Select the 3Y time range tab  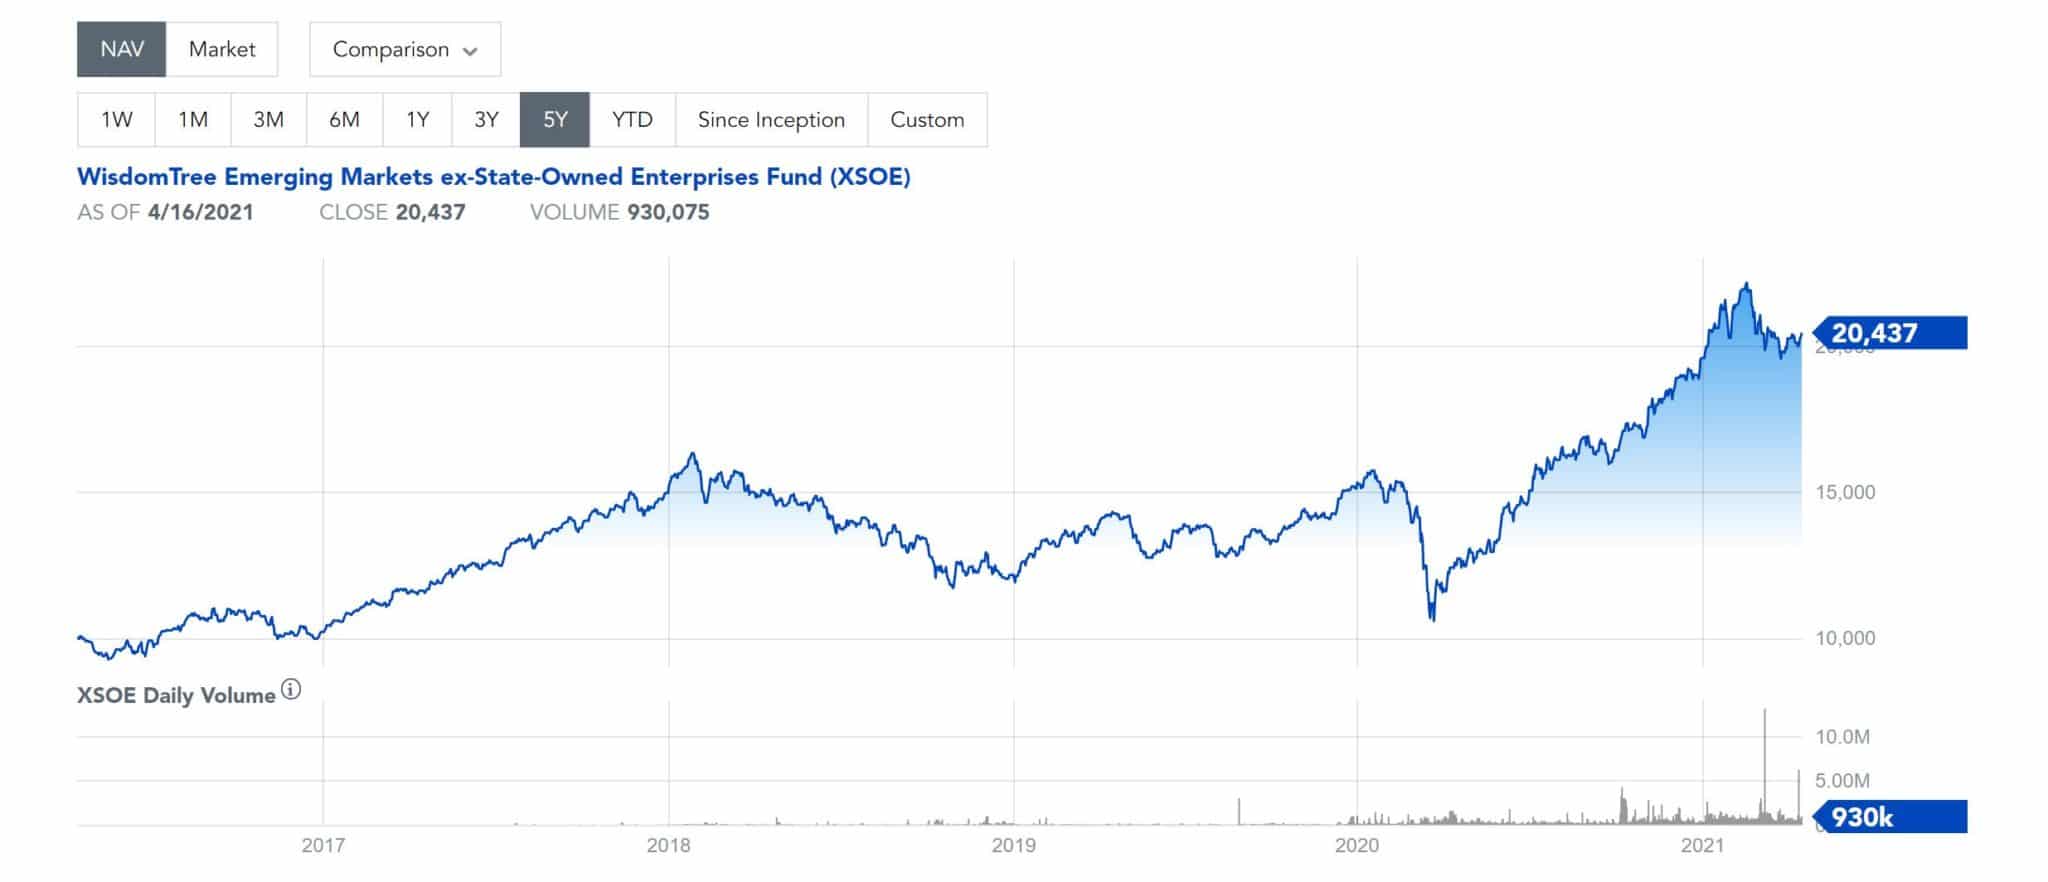coord(487,119)
